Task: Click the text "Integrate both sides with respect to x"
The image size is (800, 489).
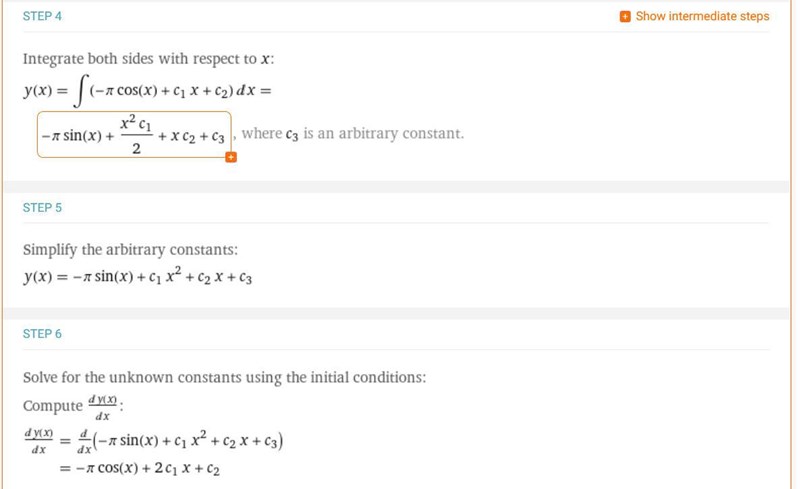Action: (x=148, y=59)
